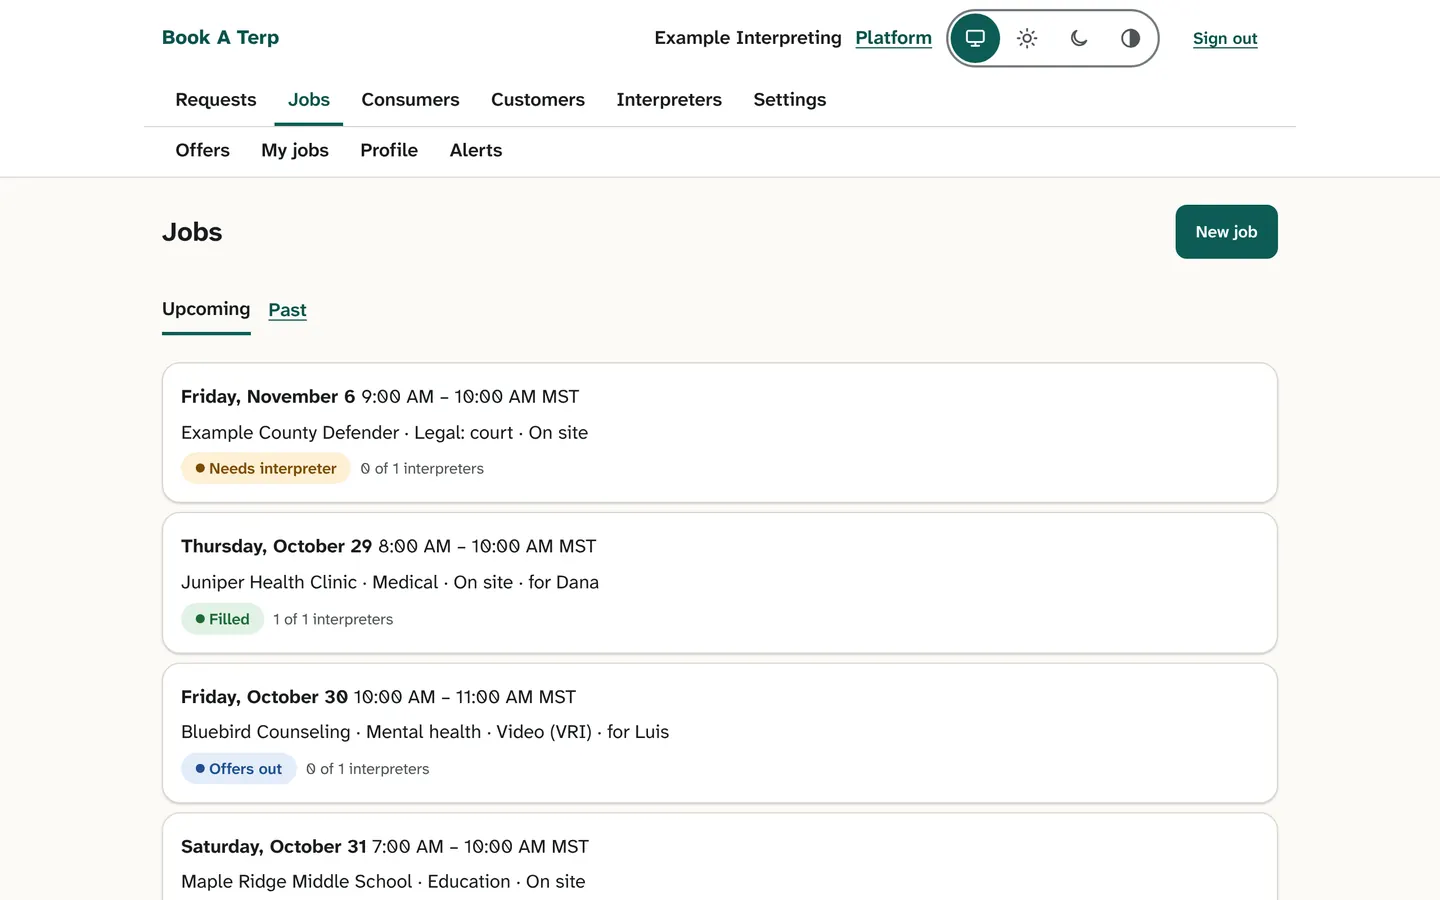This screenshot has height=900, width=1440.
Task: Click the Jobs page heading
Action: pos(192,232)
